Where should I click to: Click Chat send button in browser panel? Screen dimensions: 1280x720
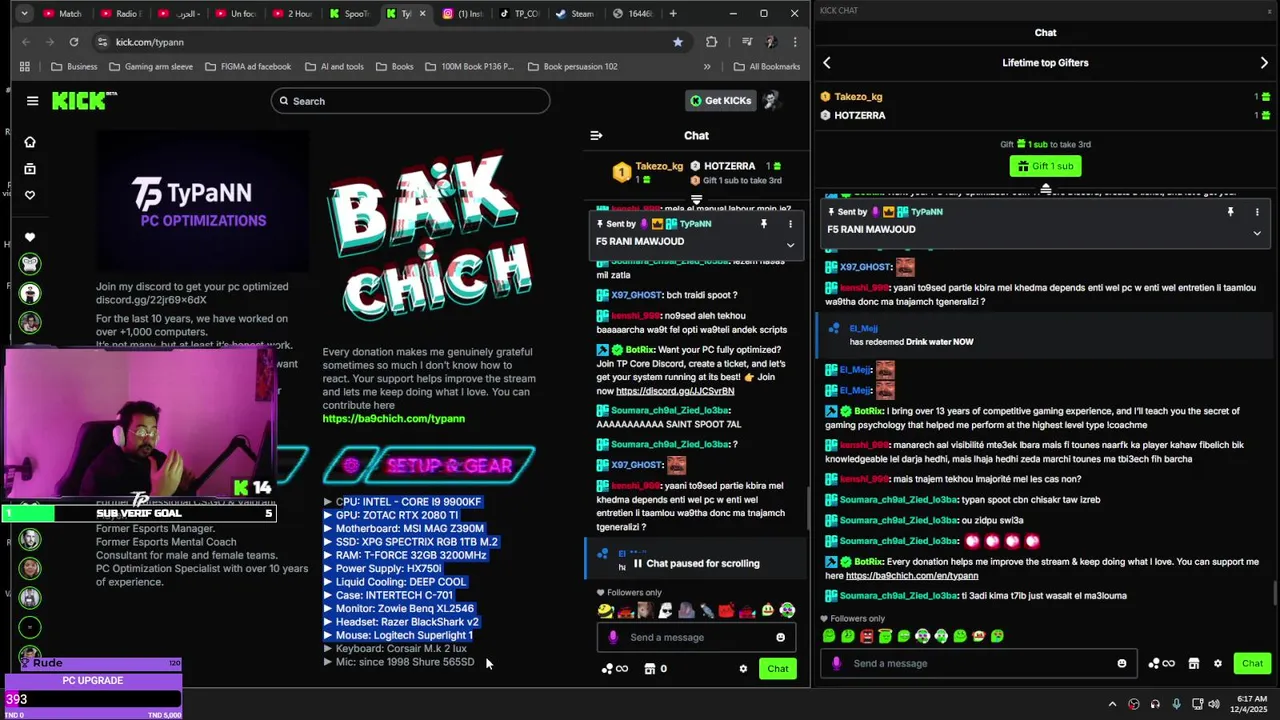click(778, 669)
